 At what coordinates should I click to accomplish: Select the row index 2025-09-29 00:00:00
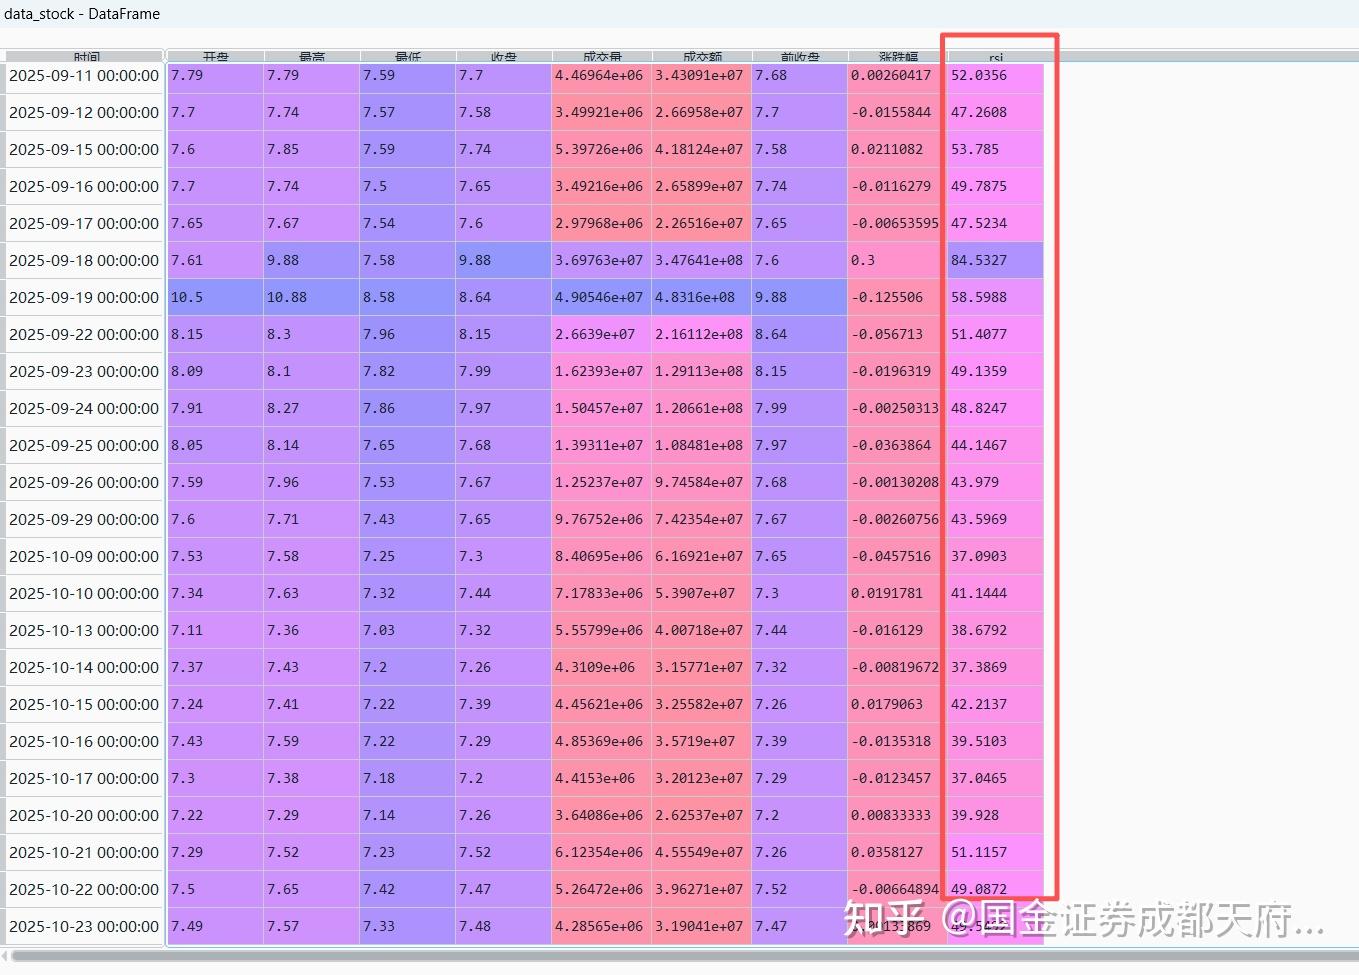[x=84, y=520]
